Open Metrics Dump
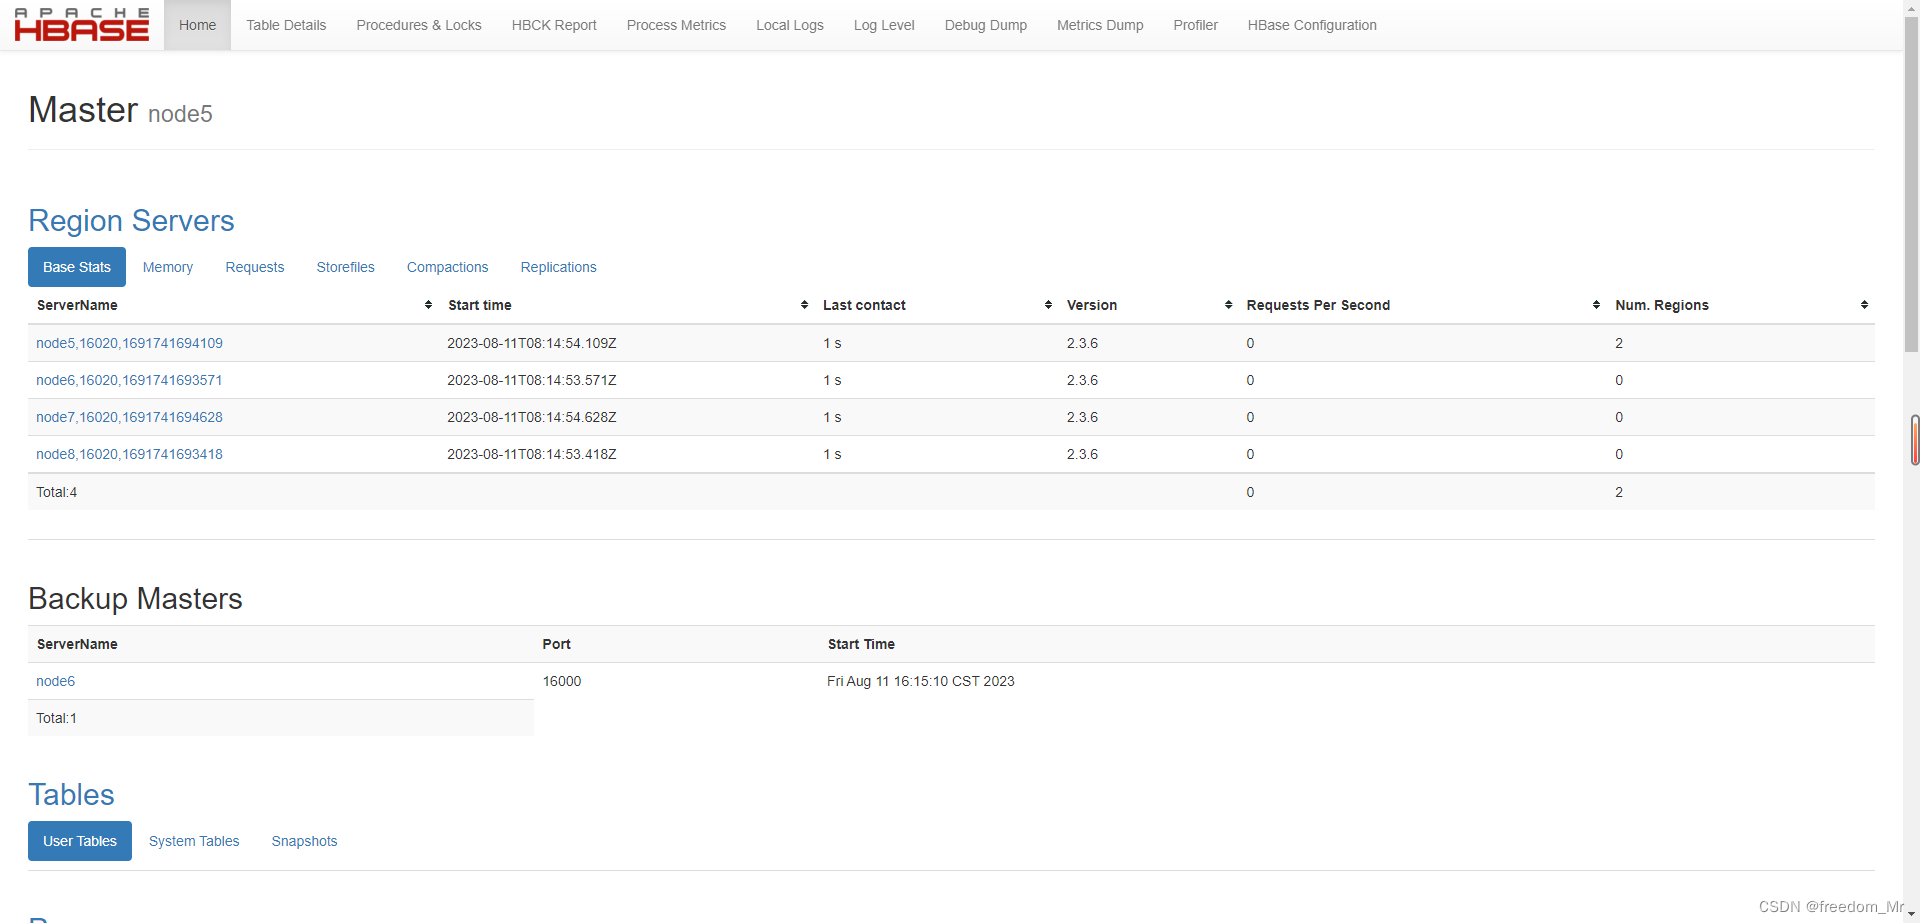This screenshot has height=923, width=1920. pos(1100,25)
